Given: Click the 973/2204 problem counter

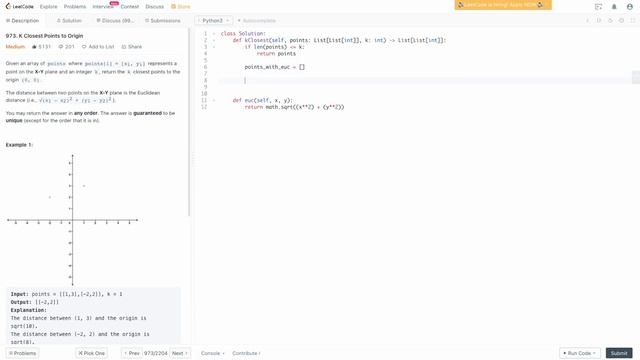Looking at the screenshot, I should pyautogui.click(x=156, y=353).
